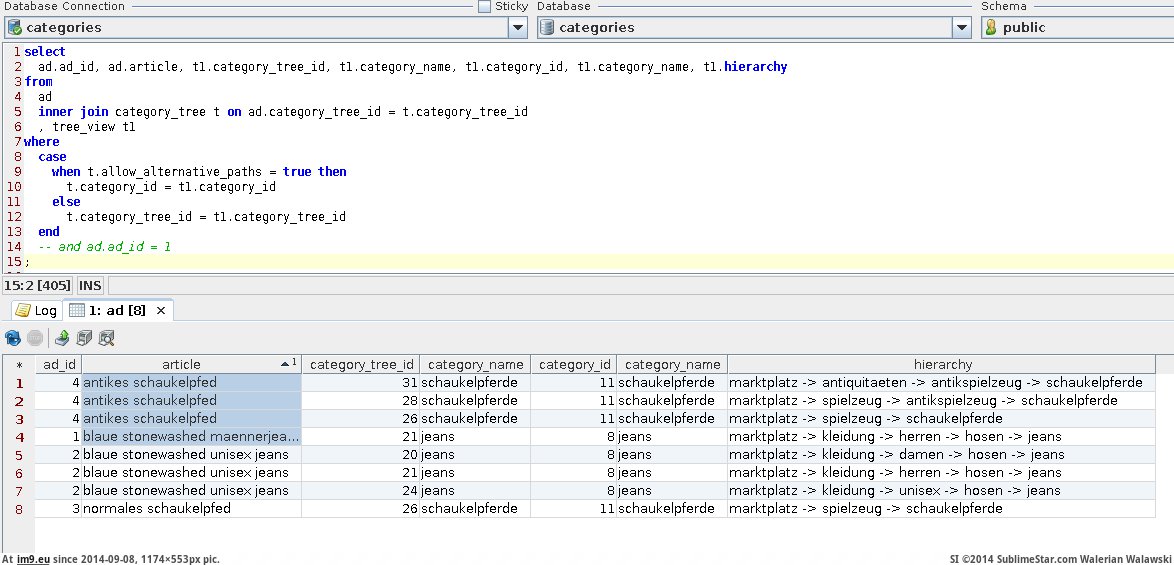Sort by the category_tree_id column header
1174x565 pixels.
point(360,365)
